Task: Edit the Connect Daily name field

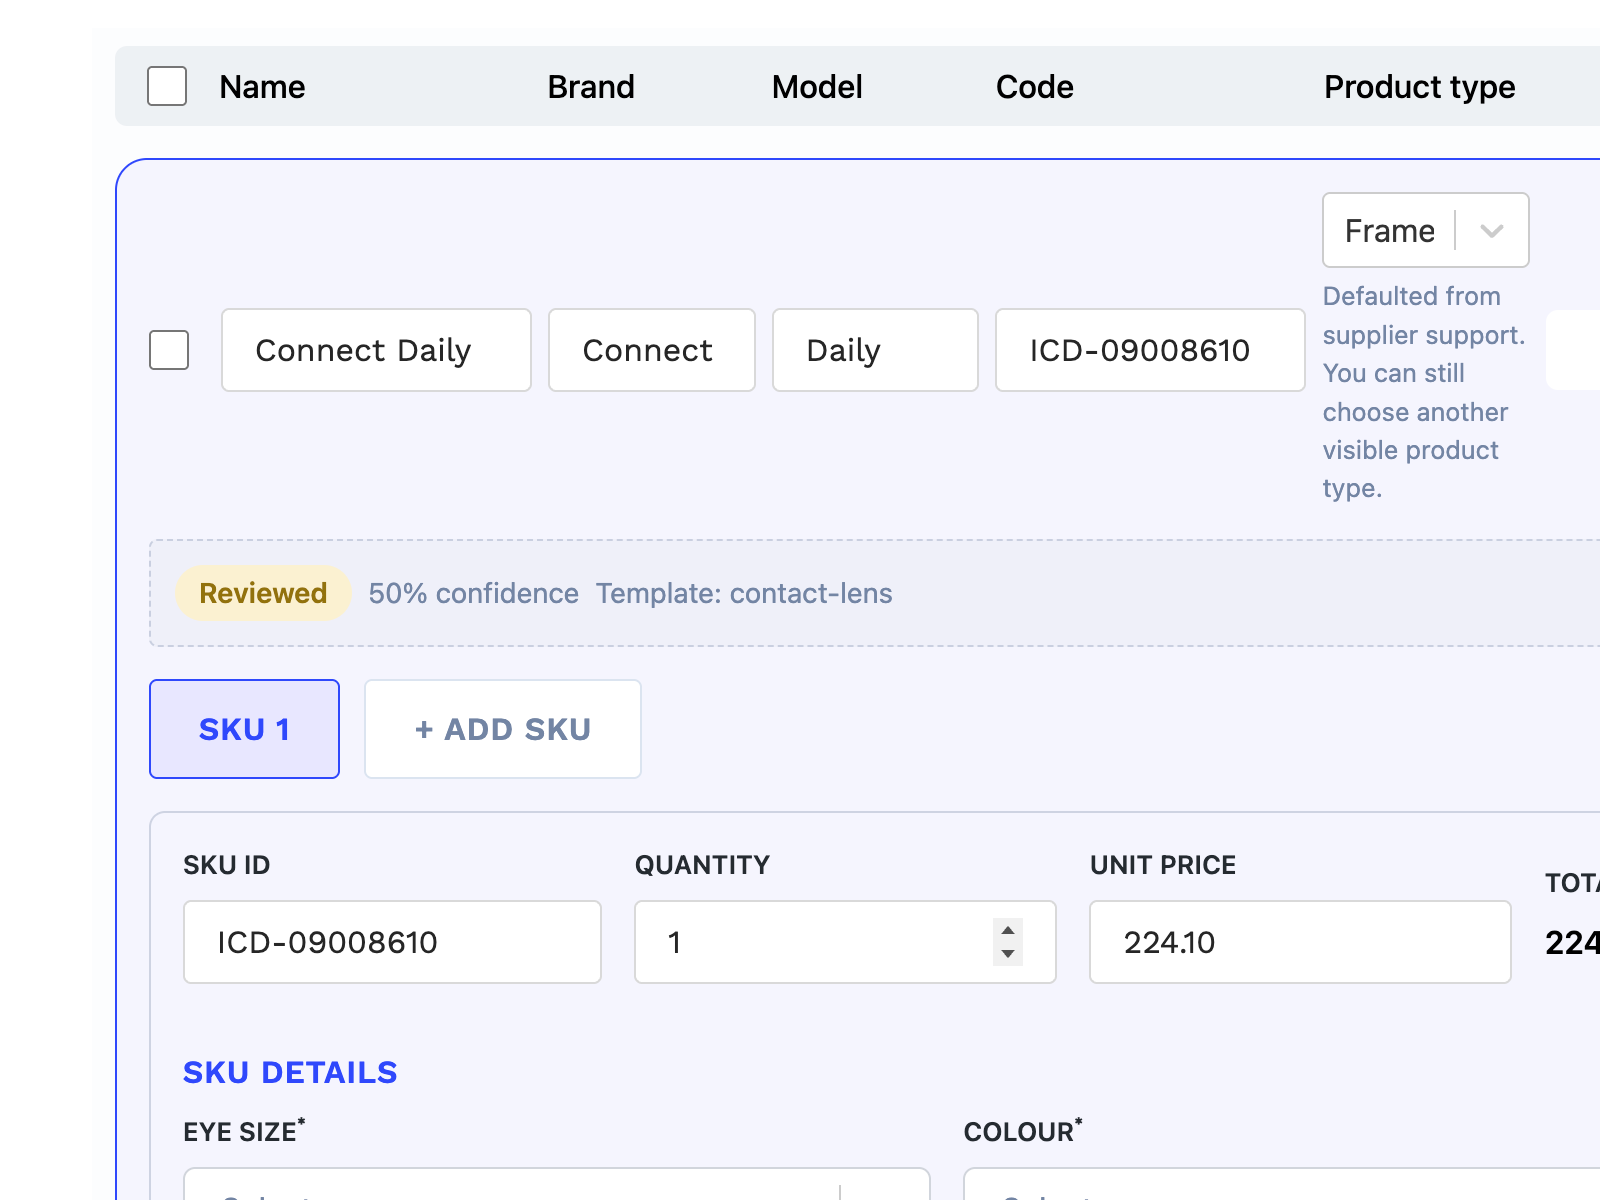Action: point(376,350)
